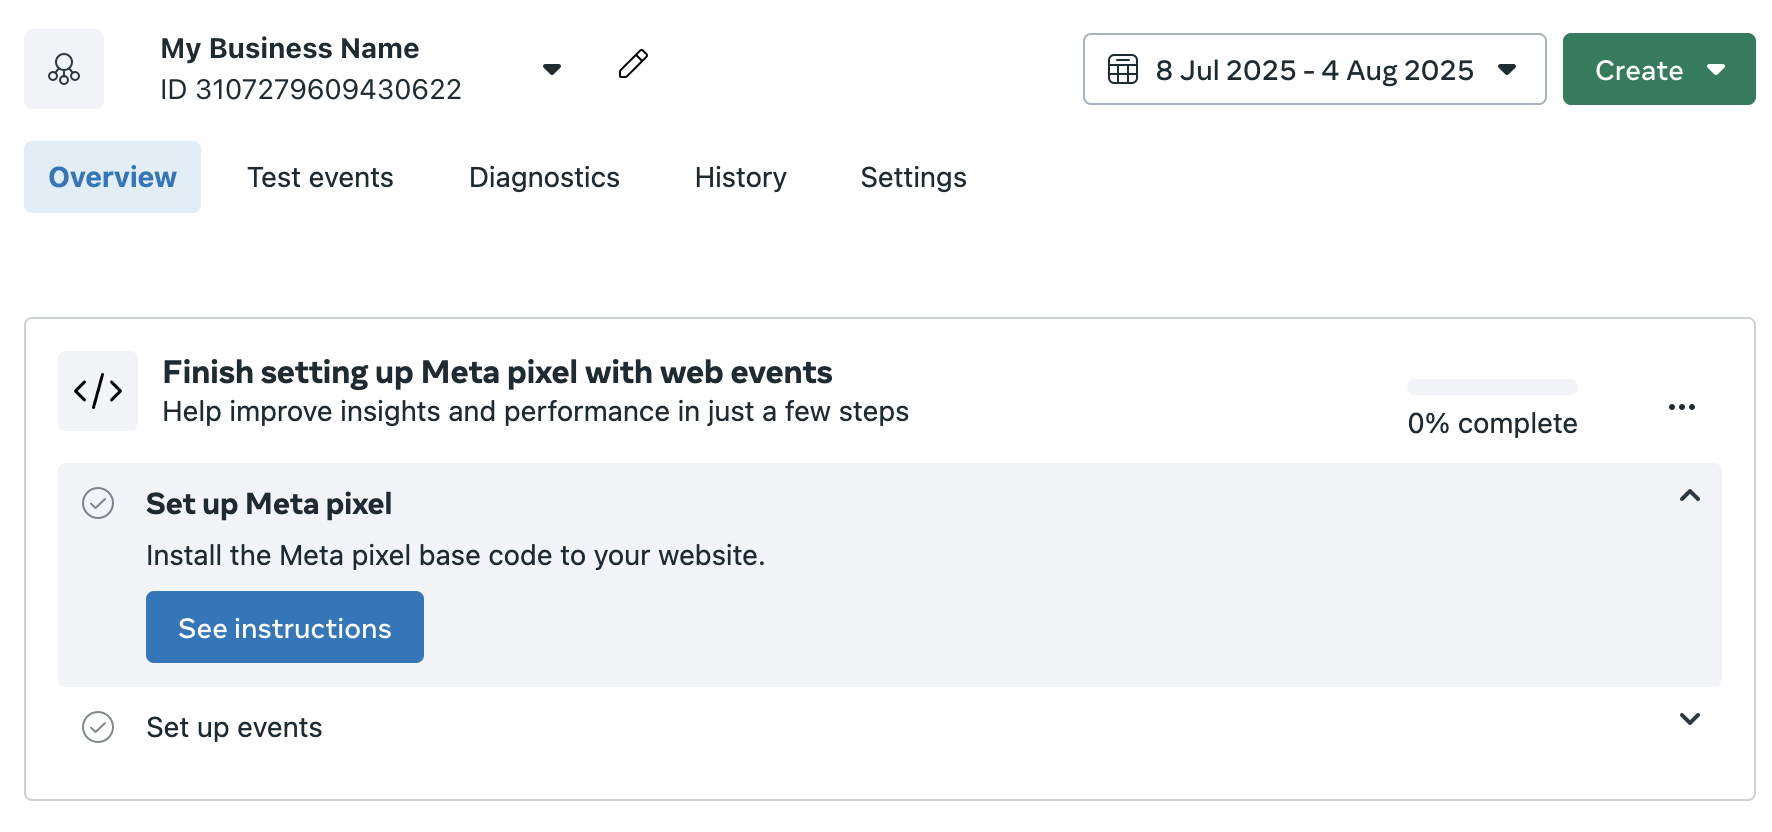Switch to the Overview tab
This screenshot has width=1772, height=832.
click(x=112, y=177)
